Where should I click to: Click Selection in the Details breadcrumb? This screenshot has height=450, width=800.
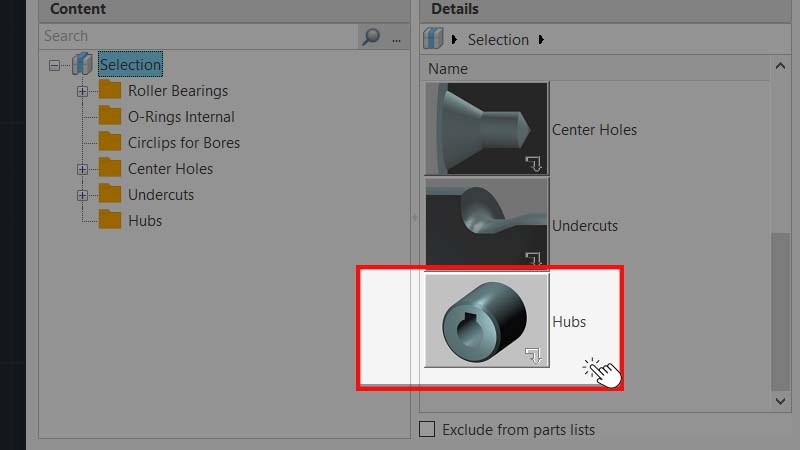click(x=498, y=40)
